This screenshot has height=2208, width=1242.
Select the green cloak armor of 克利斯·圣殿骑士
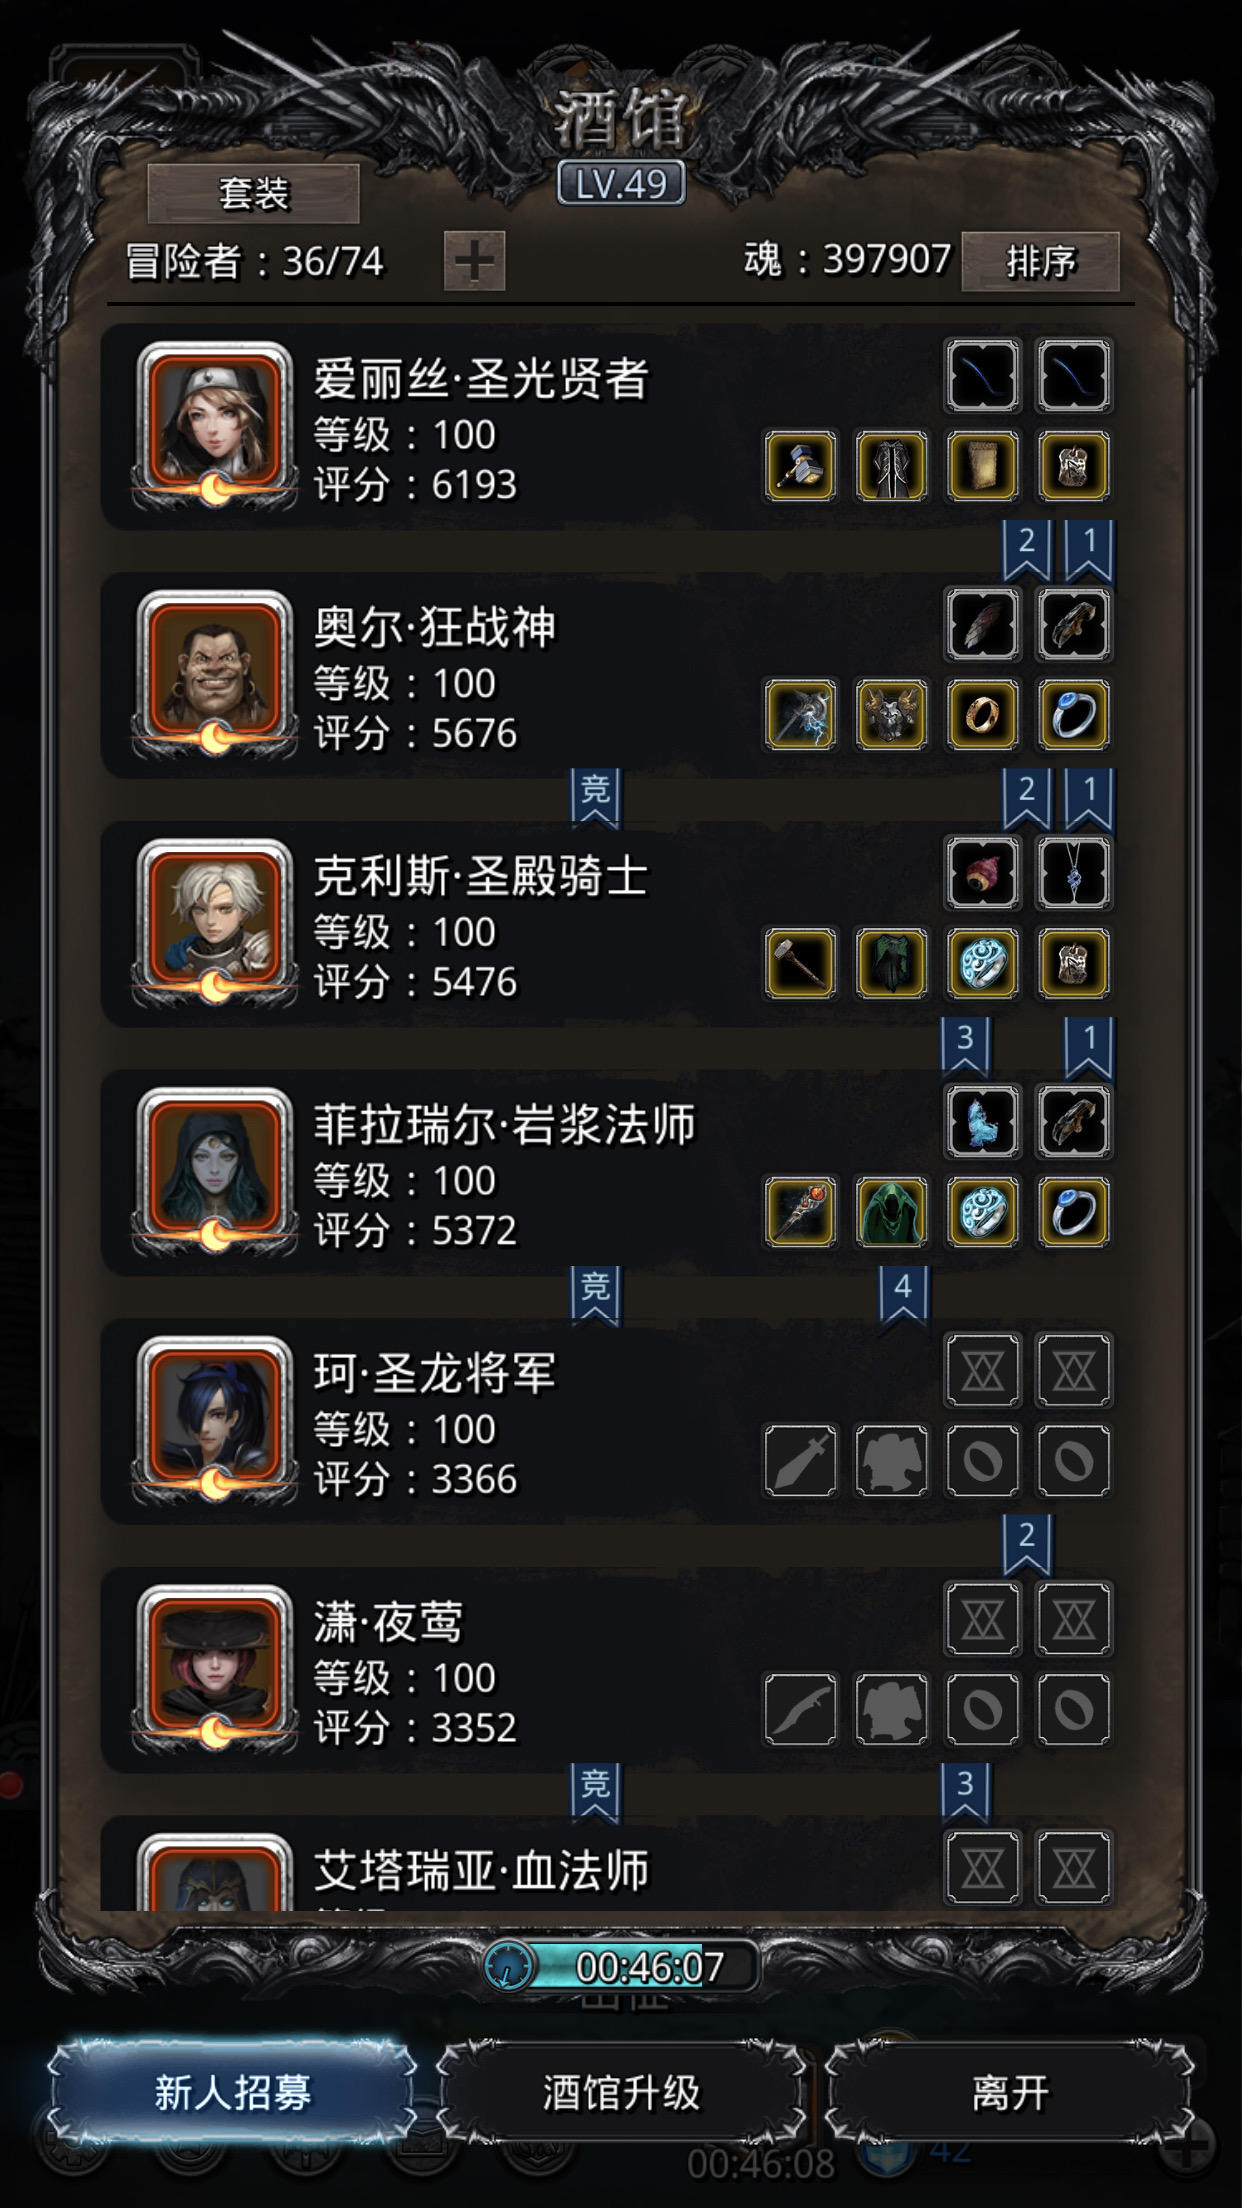click(891, 963)
